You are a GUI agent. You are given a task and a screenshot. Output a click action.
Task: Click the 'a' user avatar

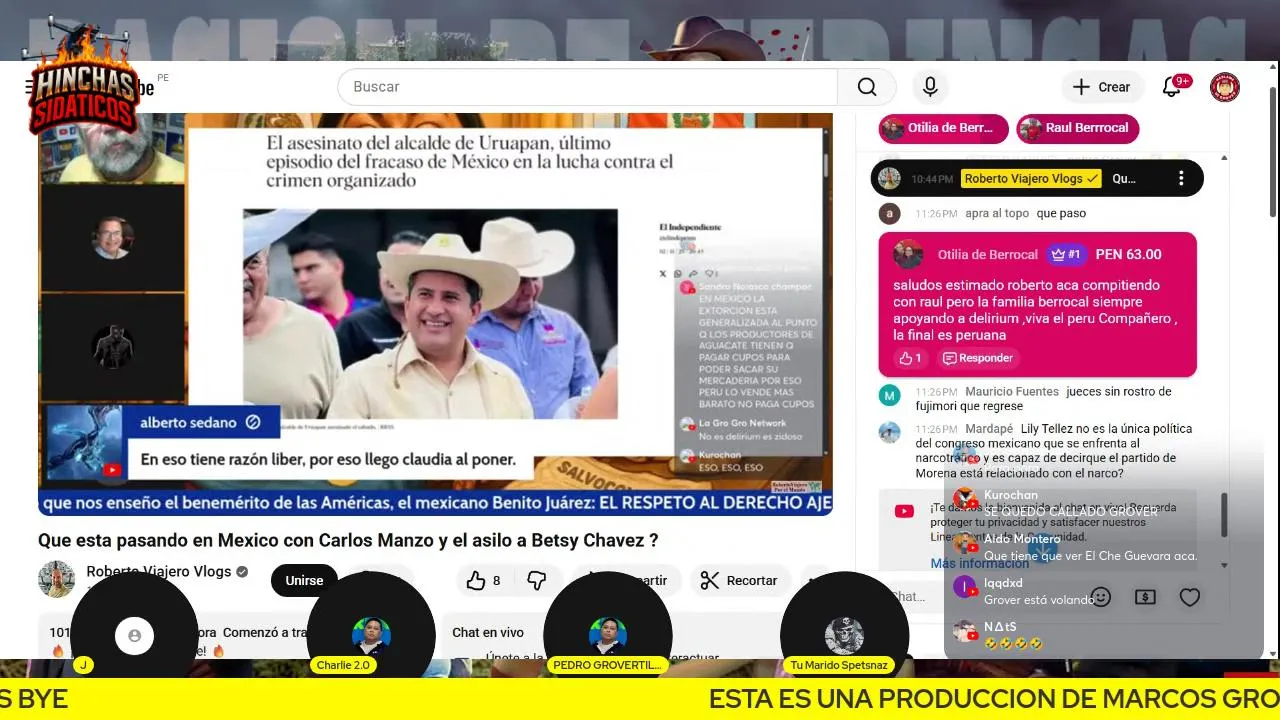(x=890, y=213)
